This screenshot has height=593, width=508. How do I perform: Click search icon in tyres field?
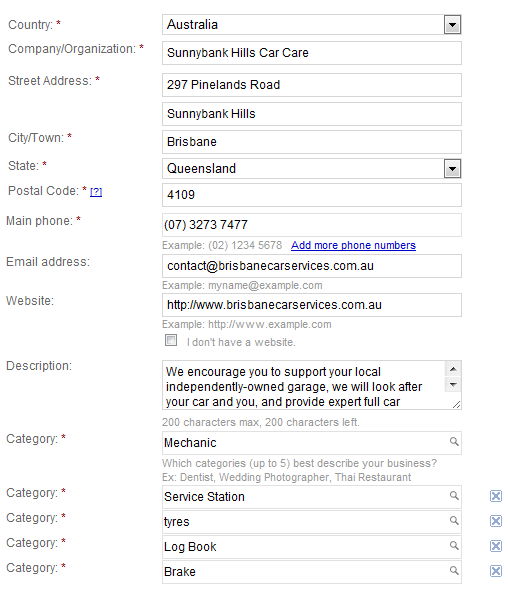pyautogui.click(x=454, y=520)
